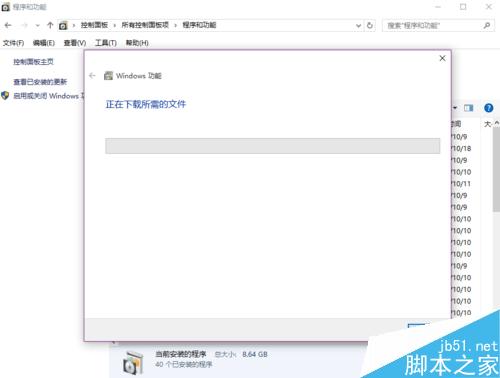
Task: Select 程序和功能 breadcrumb segment
Action: tap(199, 25)
